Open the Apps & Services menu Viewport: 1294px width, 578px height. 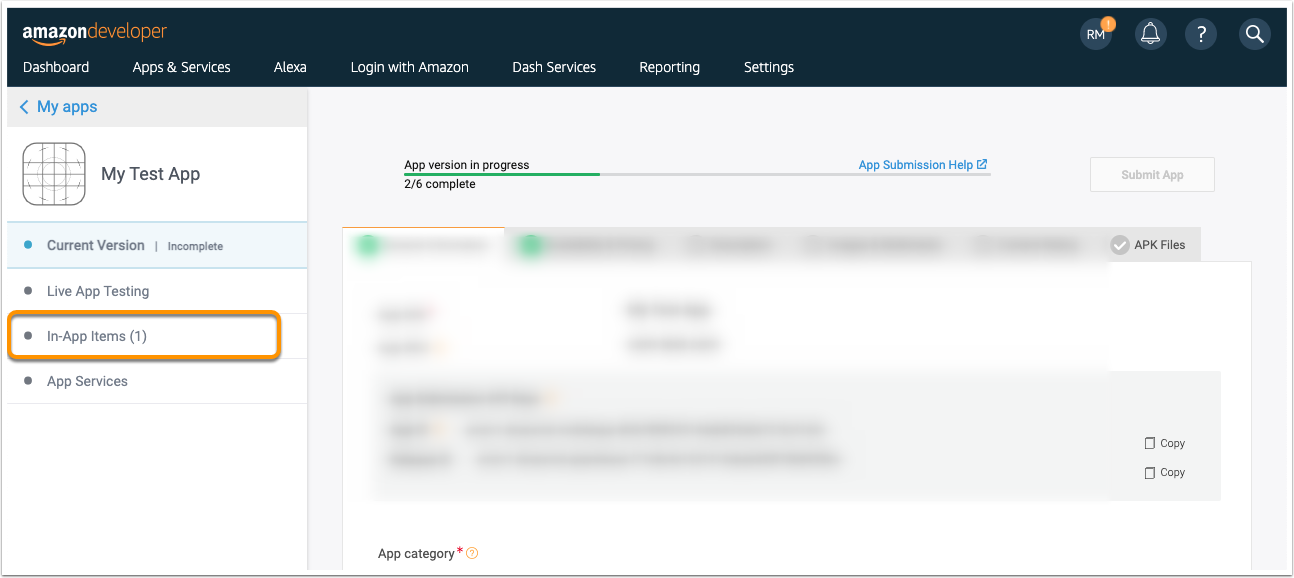[182, 67]
